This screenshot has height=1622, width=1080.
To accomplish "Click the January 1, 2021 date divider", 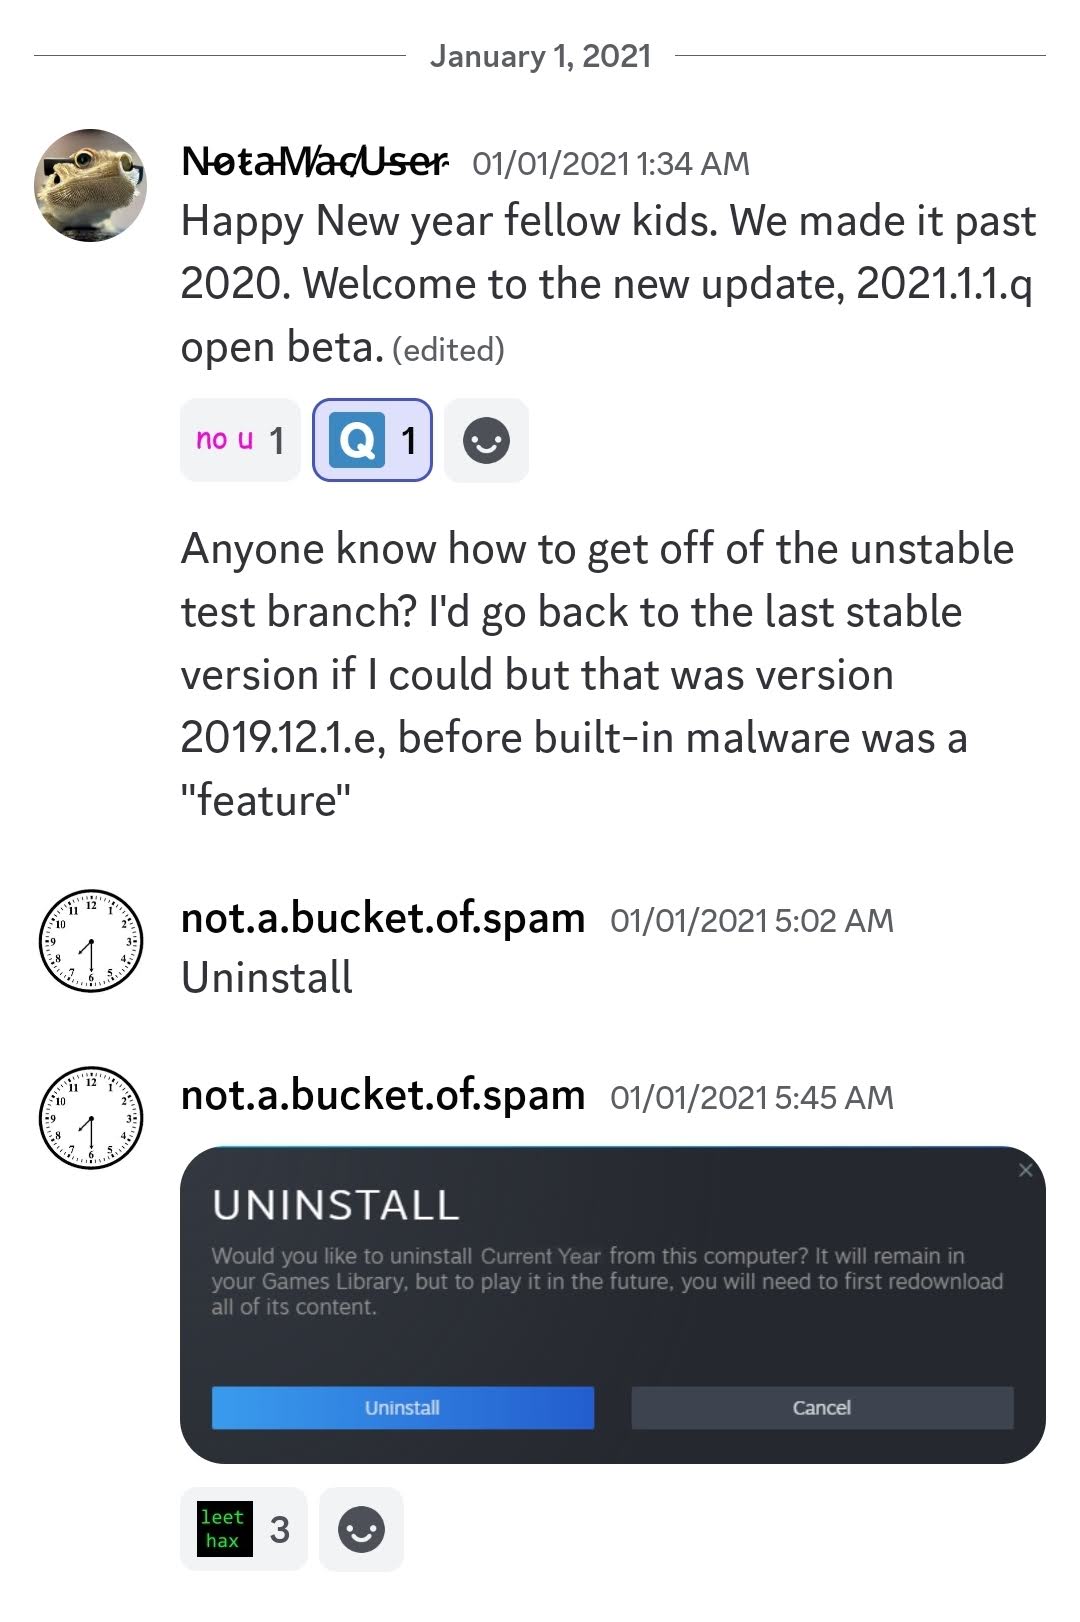I will (540, 56).
